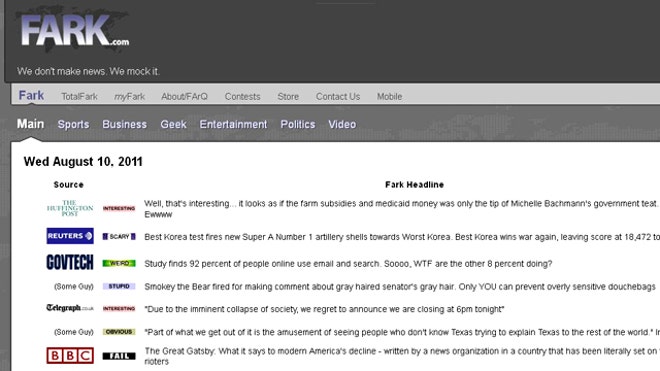
Task: Open the Contests page
Action: point(242,96)
